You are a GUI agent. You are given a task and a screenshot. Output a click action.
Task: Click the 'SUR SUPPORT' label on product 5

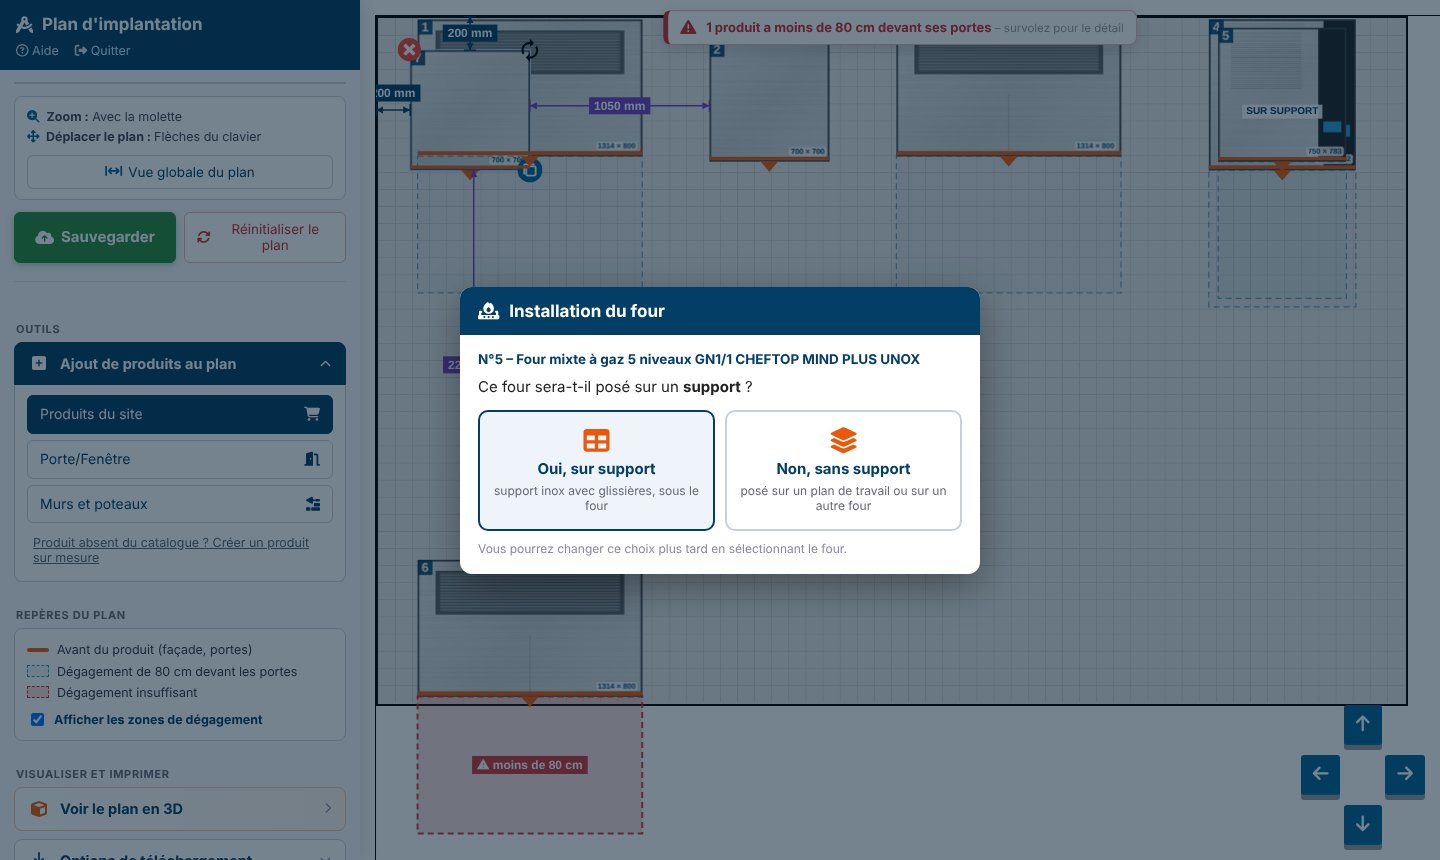[1282, 111]
